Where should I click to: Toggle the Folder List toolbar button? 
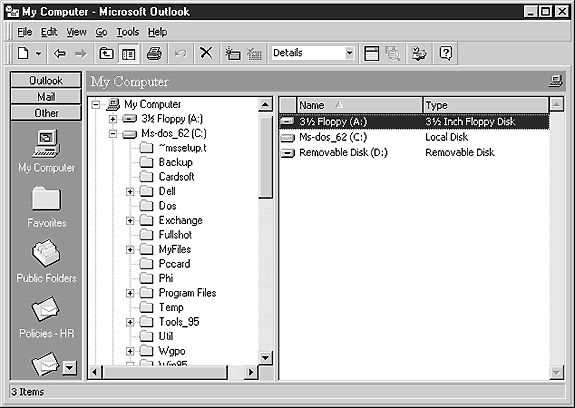128,54
